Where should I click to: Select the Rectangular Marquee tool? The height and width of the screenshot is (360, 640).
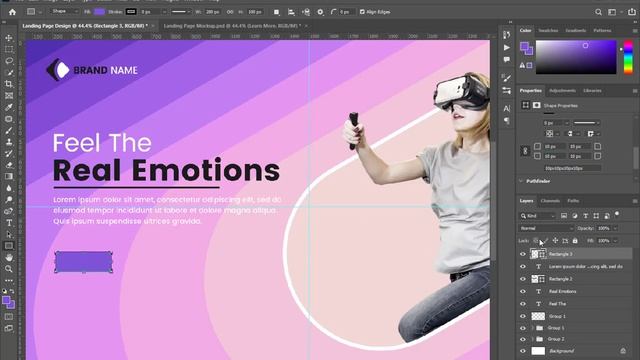pyautogui.click(x=9, y=49)
